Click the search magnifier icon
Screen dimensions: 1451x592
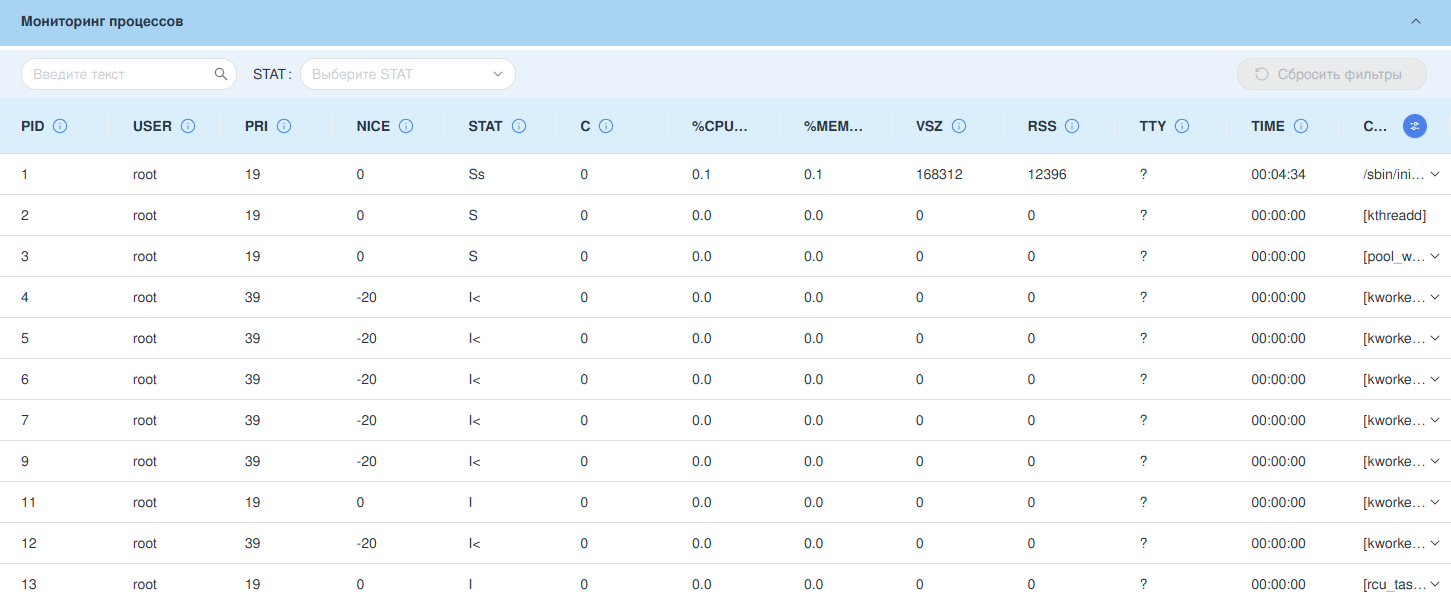[221, 74]
